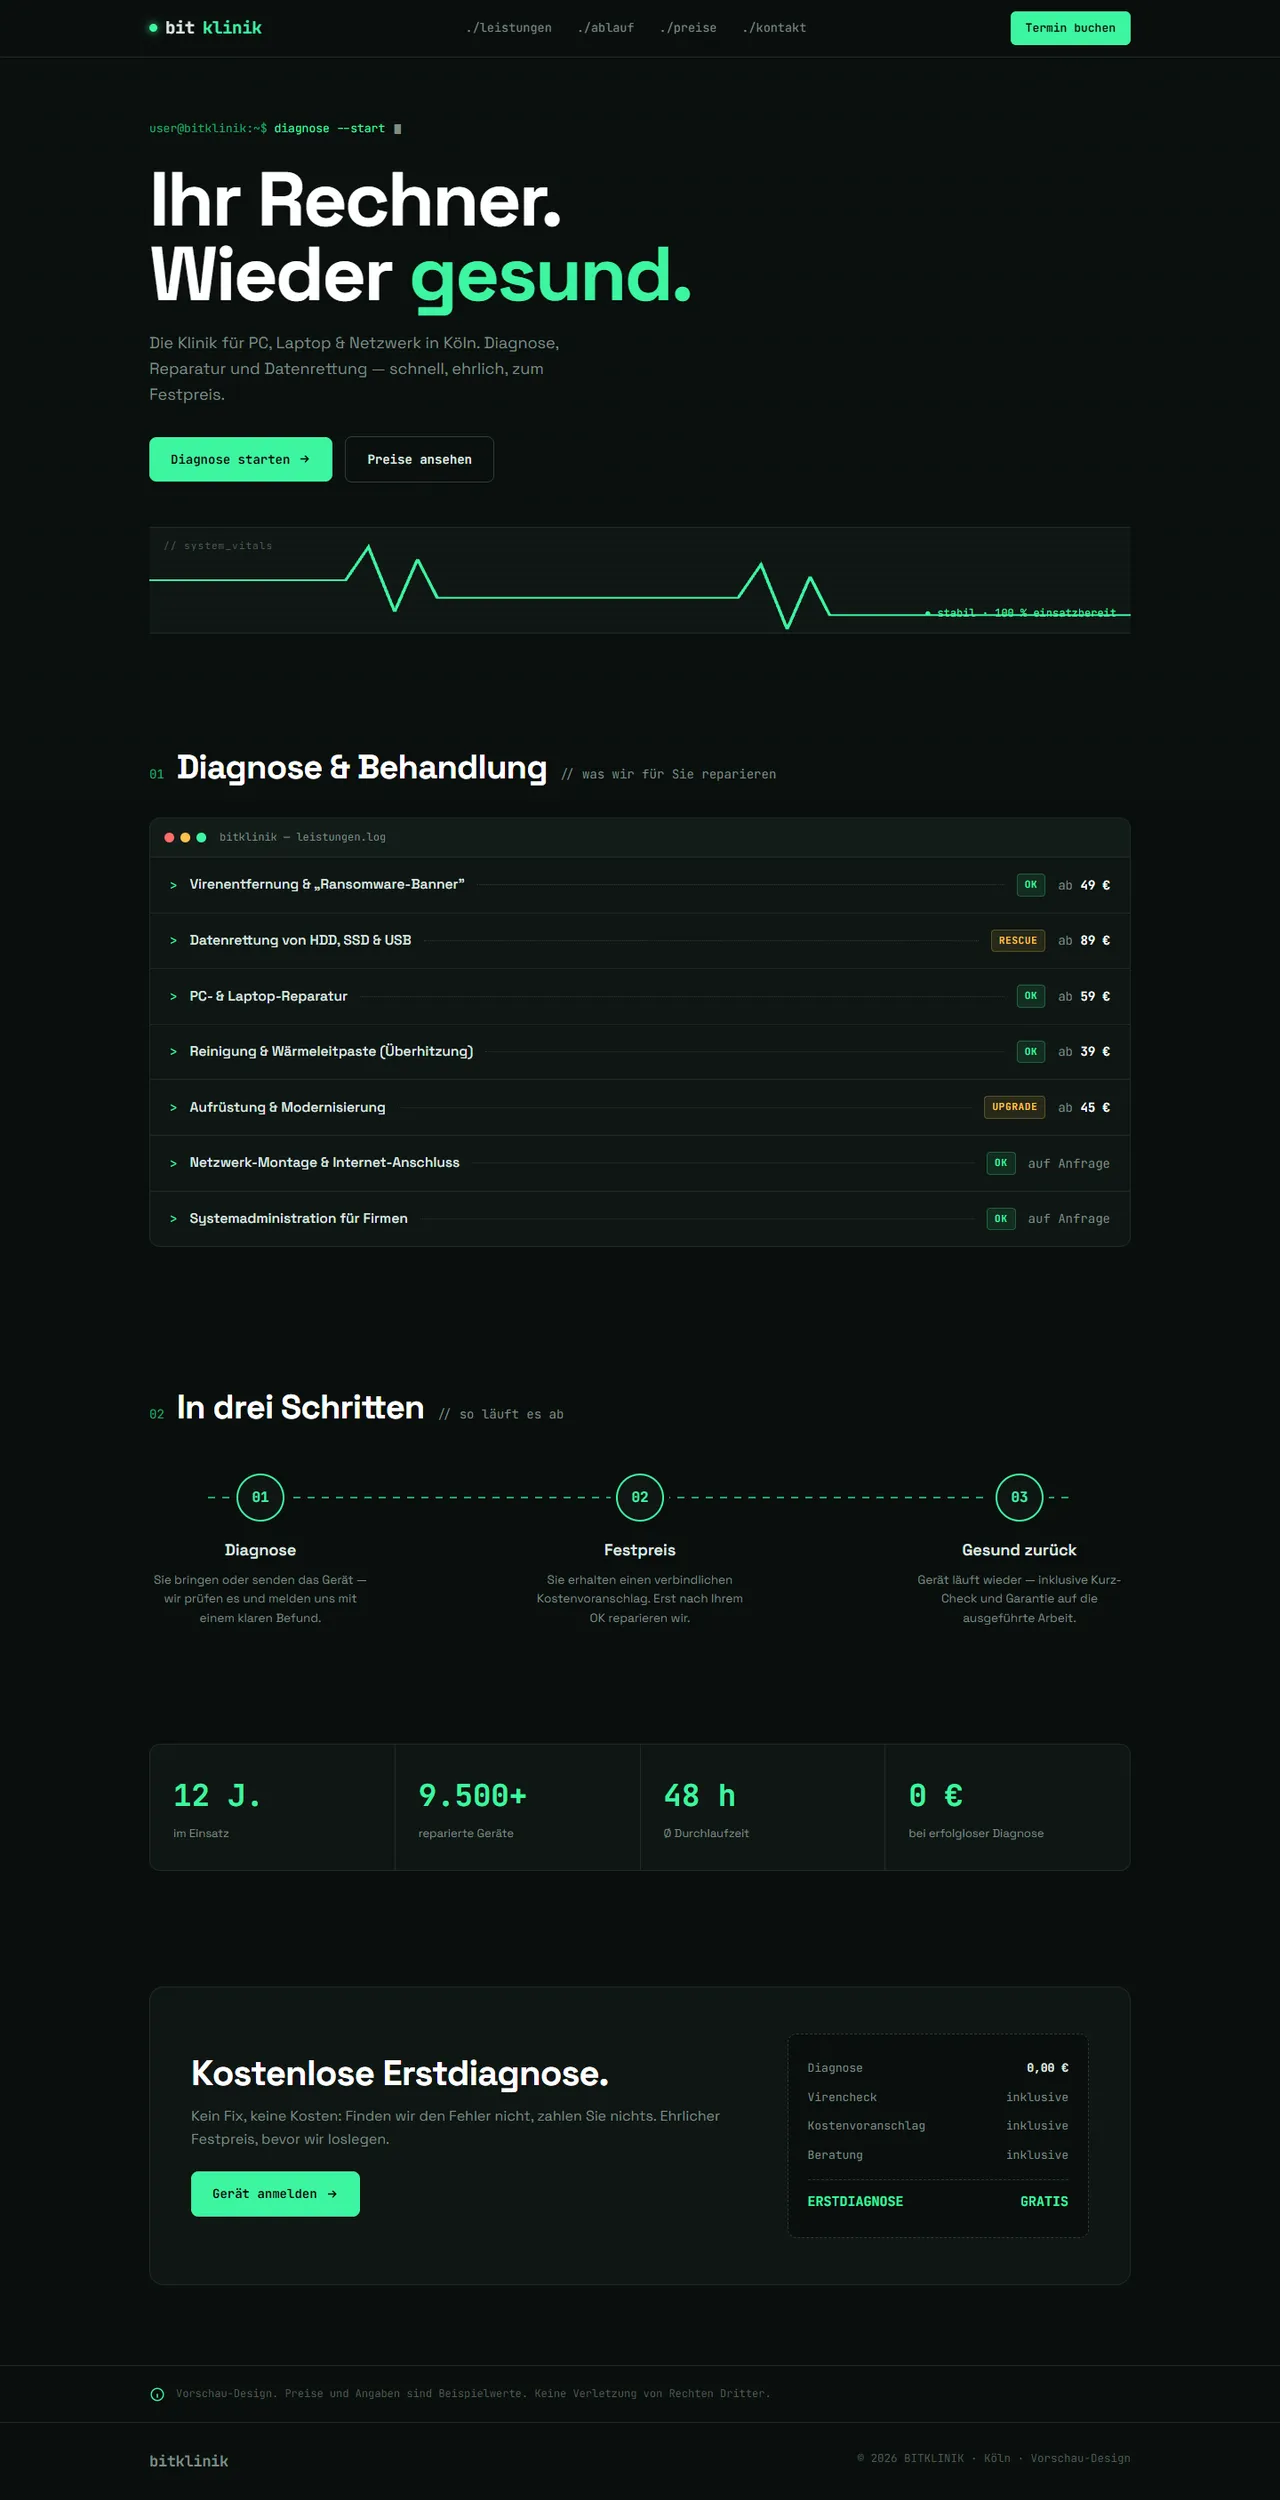Click the system_vitals heartbeat chart
This screenshot has height=2500, width=1280.
[640, 580]
